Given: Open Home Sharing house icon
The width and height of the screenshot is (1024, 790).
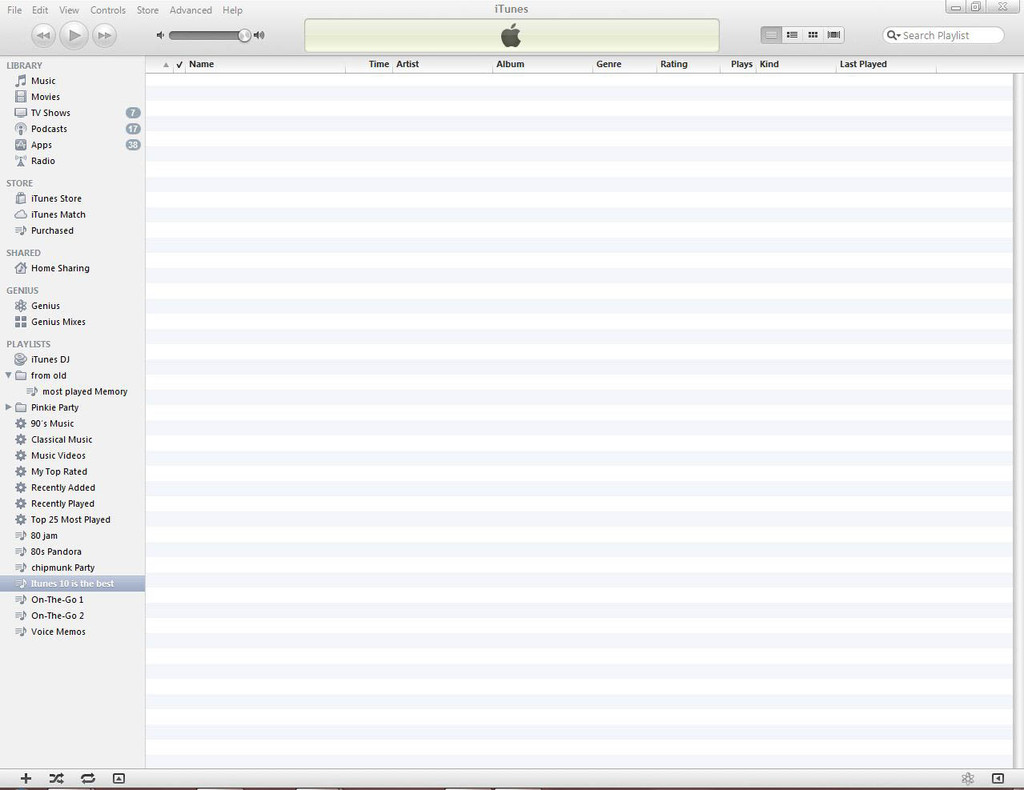Looking at the screenshot, I should click(21, 268).
